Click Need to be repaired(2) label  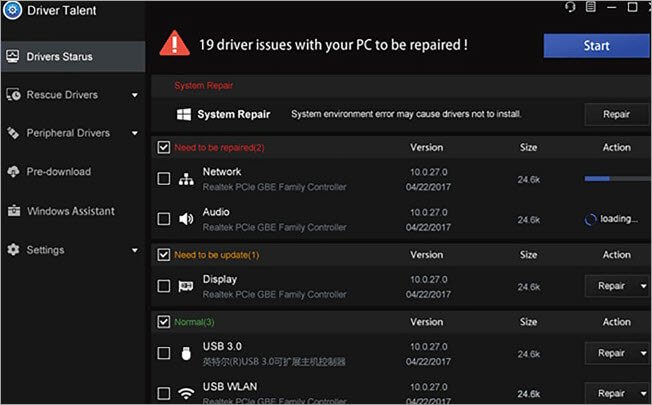219,147
